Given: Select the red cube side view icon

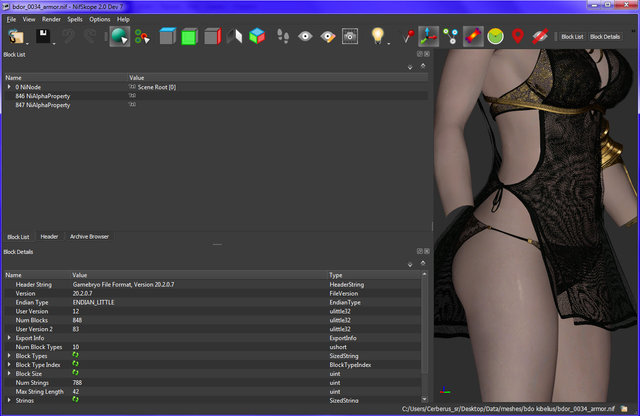Looking at the screenshot, I should pos(211,36).
